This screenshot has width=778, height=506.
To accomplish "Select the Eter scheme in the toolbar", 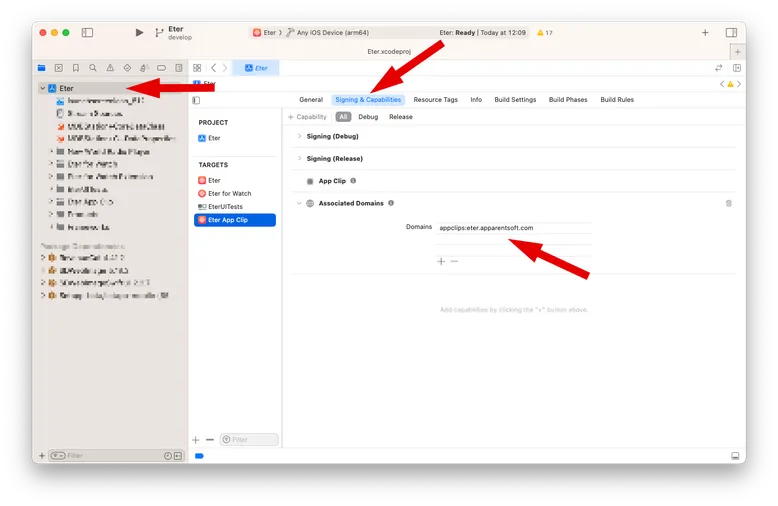I will [264, 33].
